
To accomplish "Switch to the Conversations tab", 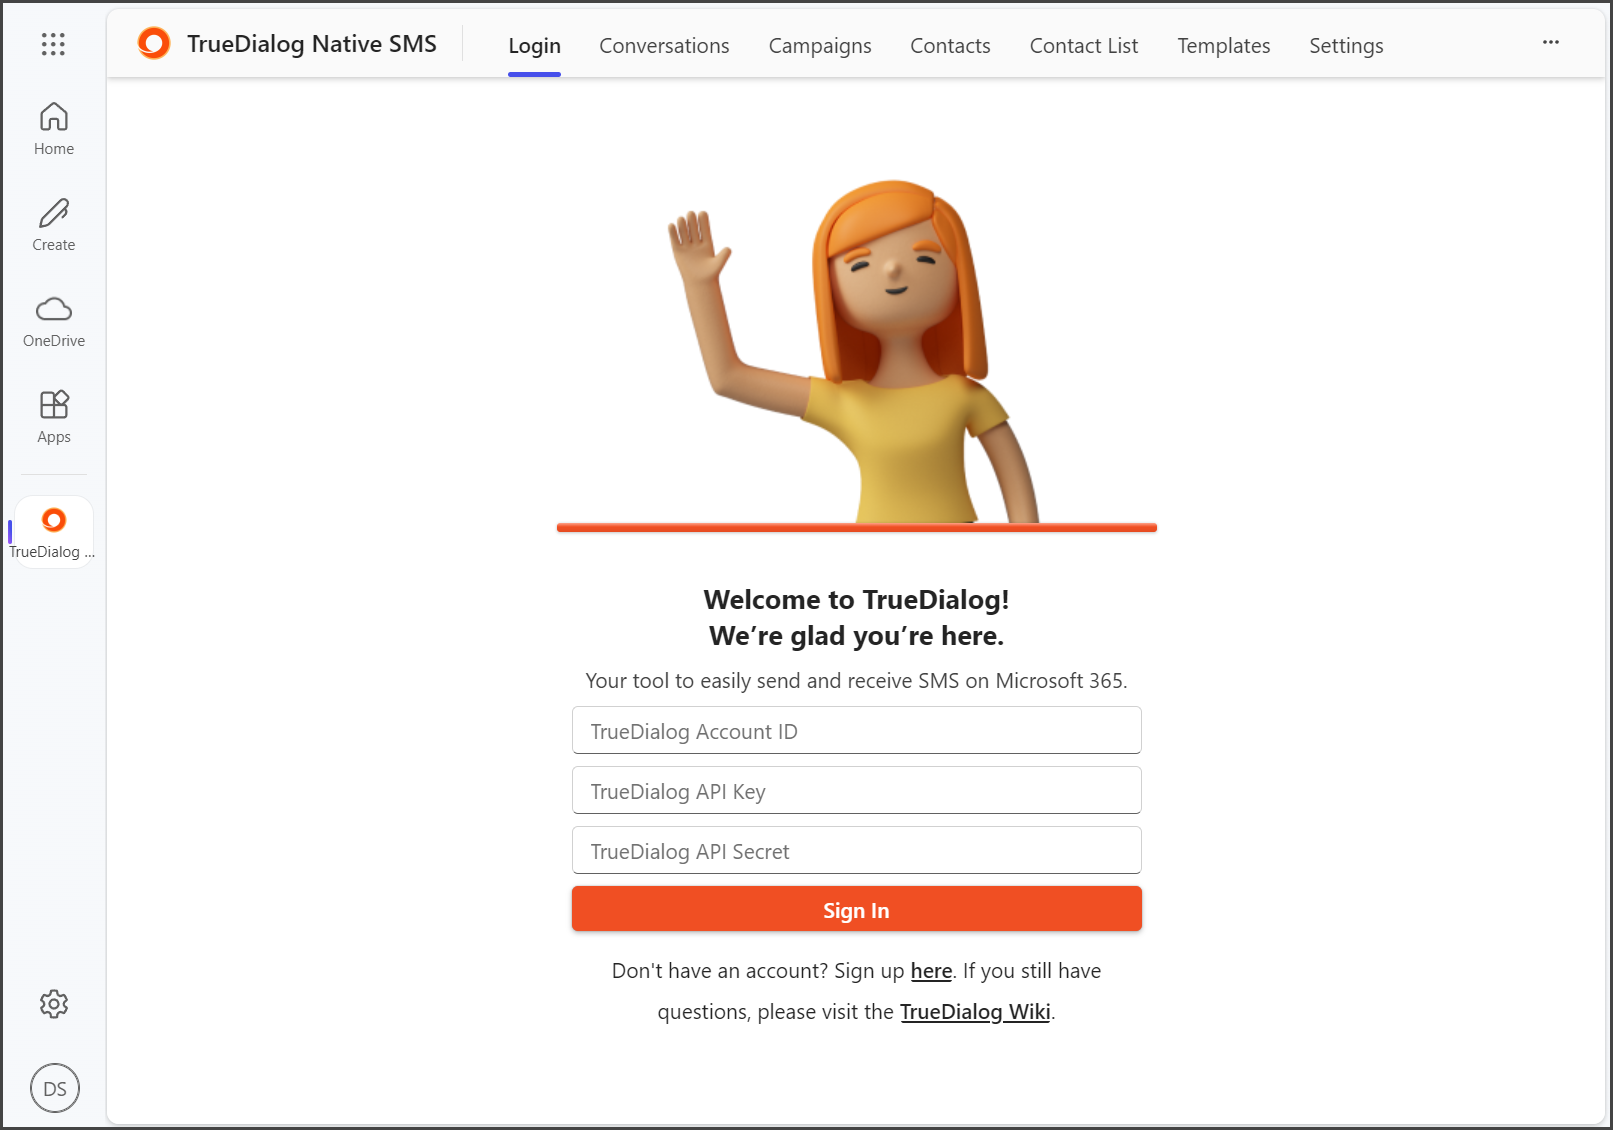I will [664, 46].
